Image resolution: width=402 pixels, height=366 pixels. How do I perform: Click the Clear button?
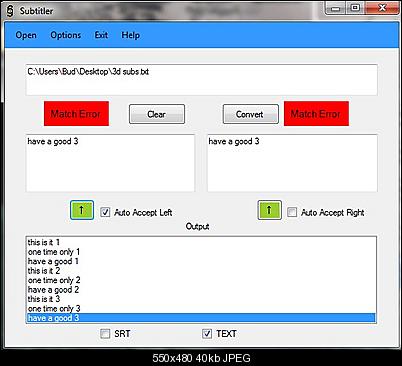tap(157, 114)
